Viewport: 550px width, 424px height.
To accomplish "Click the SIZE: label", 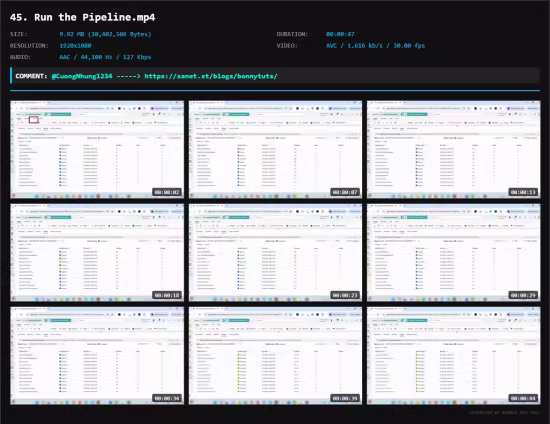I will (x=19, y=34).
